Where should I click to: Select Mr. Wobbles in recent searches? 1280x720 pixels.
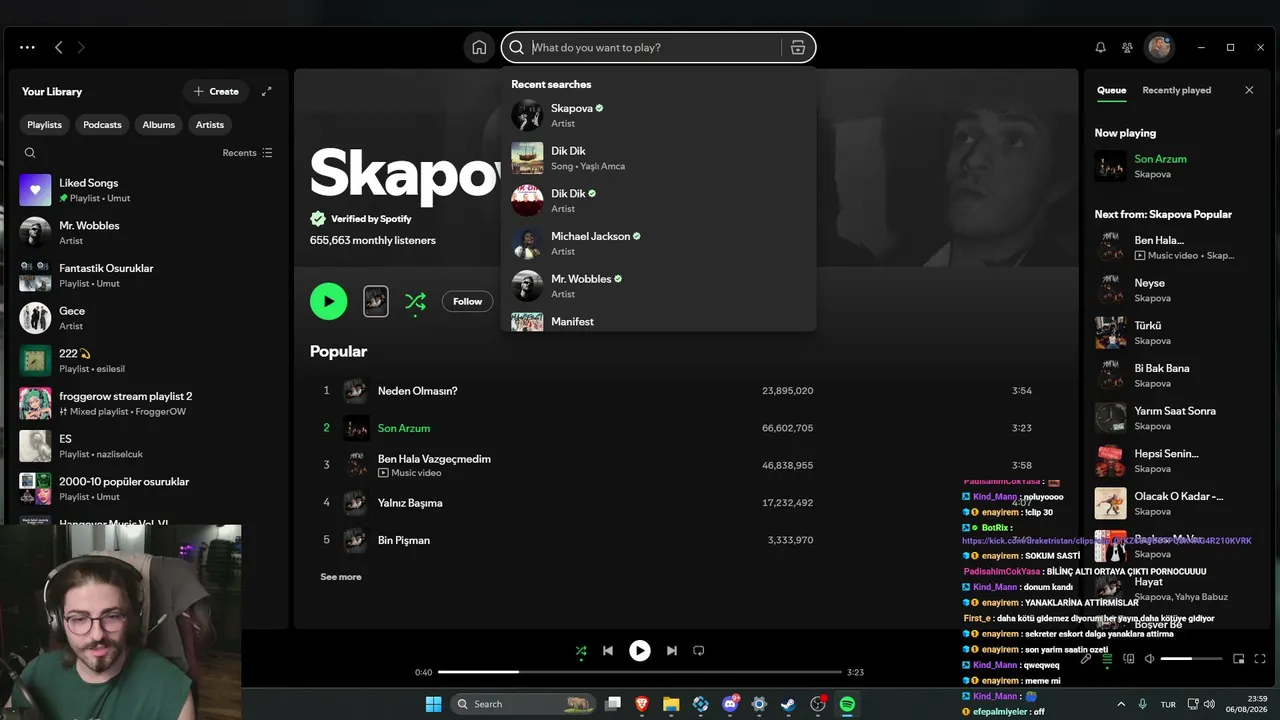coord(658,286)
